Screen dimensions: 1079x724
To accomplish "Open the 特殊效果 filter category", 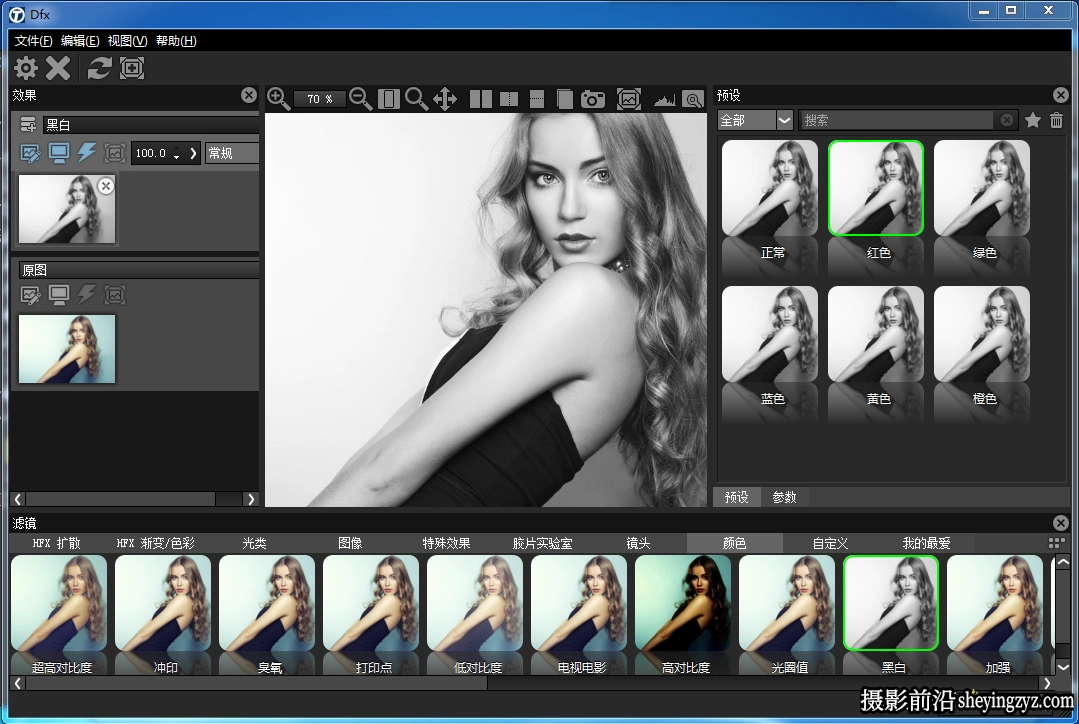I will coord(446,543).
